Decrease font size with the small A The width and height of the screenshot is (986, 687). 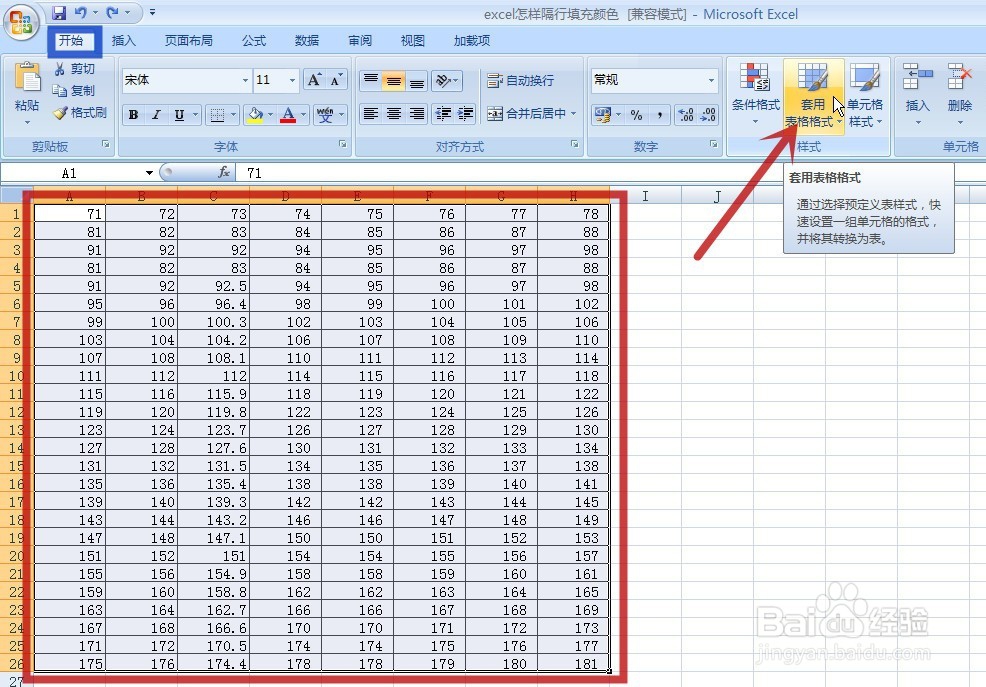[x=335, y=80]
